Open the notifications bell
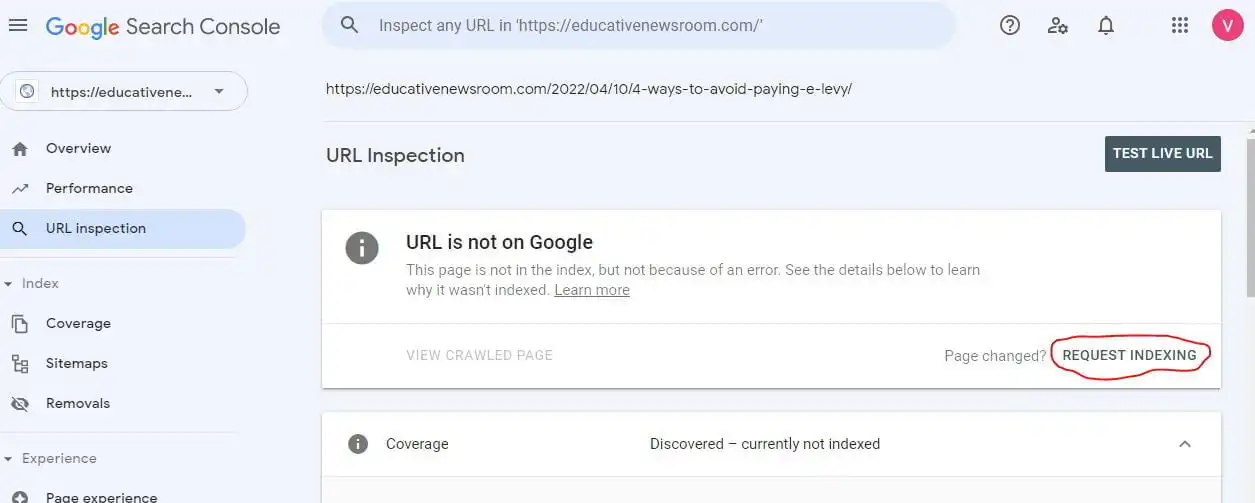Viewport: 1255px width, 503px height. pos(1106,26)
